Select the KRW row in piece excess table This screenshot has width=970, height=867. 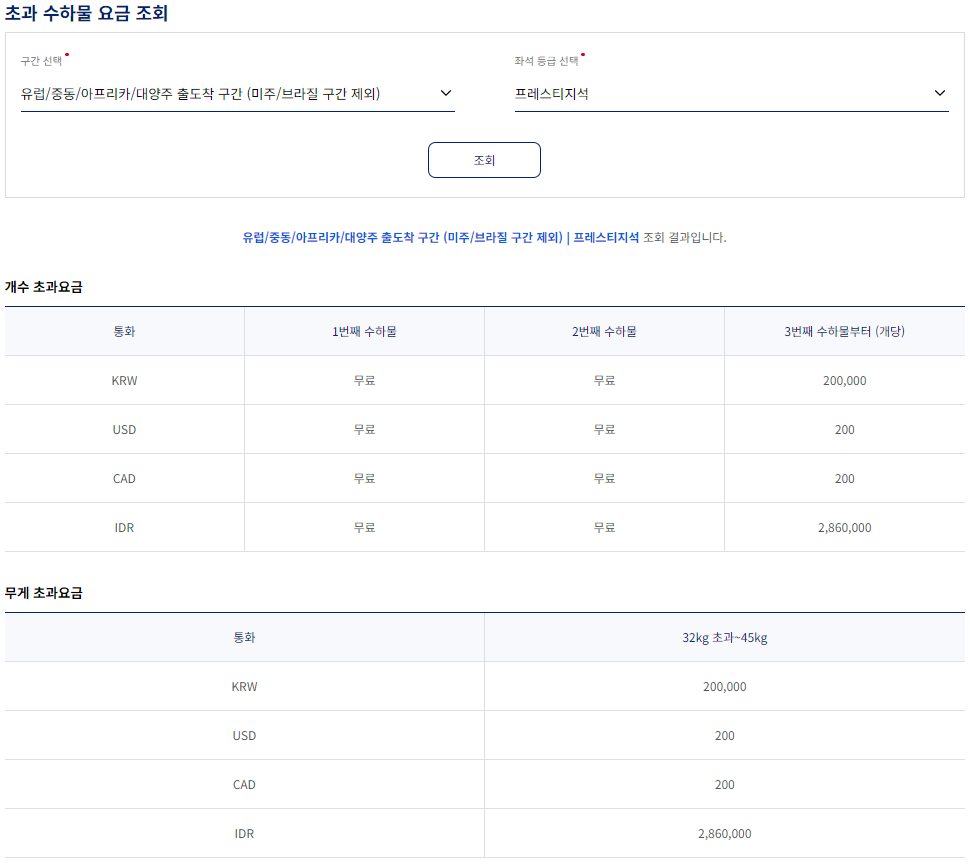click(x=124, y=380)
